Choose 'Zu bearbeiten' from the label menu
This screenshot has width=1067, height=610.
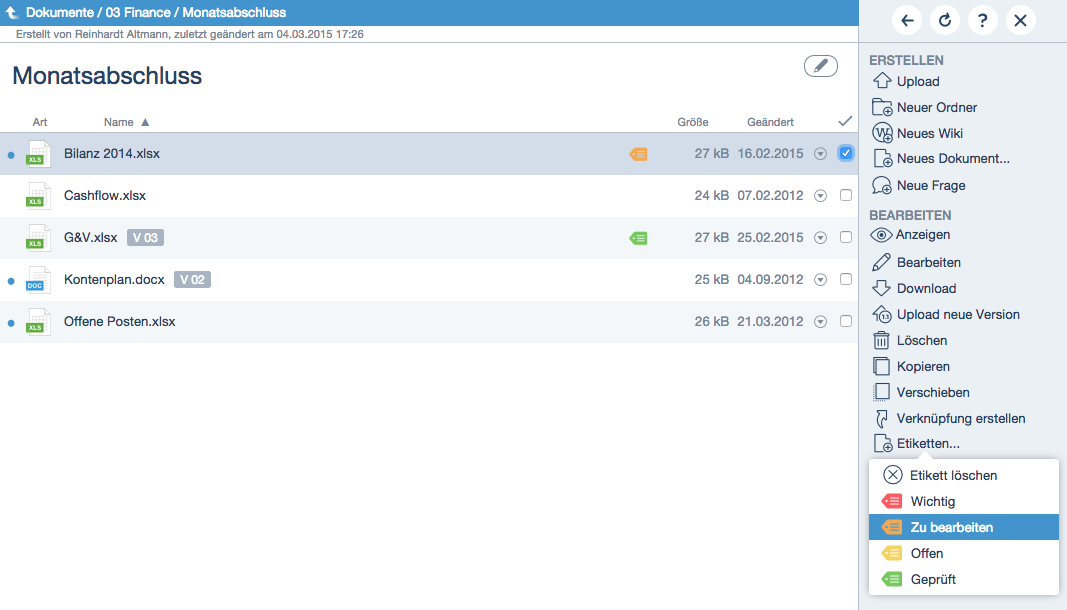(951, 527)
